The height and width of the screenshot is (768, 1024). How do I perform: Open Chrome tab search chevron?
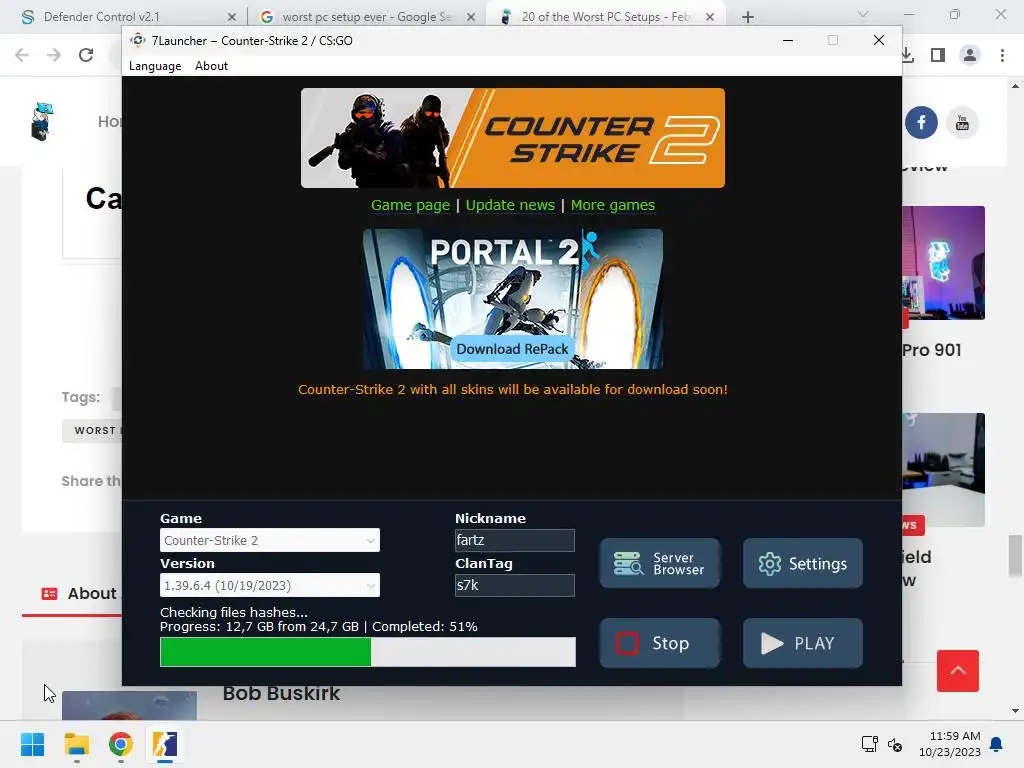tap(863, 14)
